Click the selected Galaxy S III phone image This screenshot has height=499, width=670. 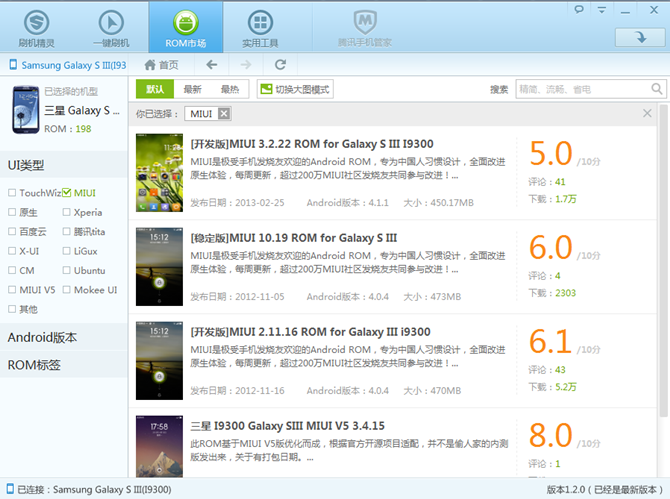pyautogui.click(x=26, y=110)
